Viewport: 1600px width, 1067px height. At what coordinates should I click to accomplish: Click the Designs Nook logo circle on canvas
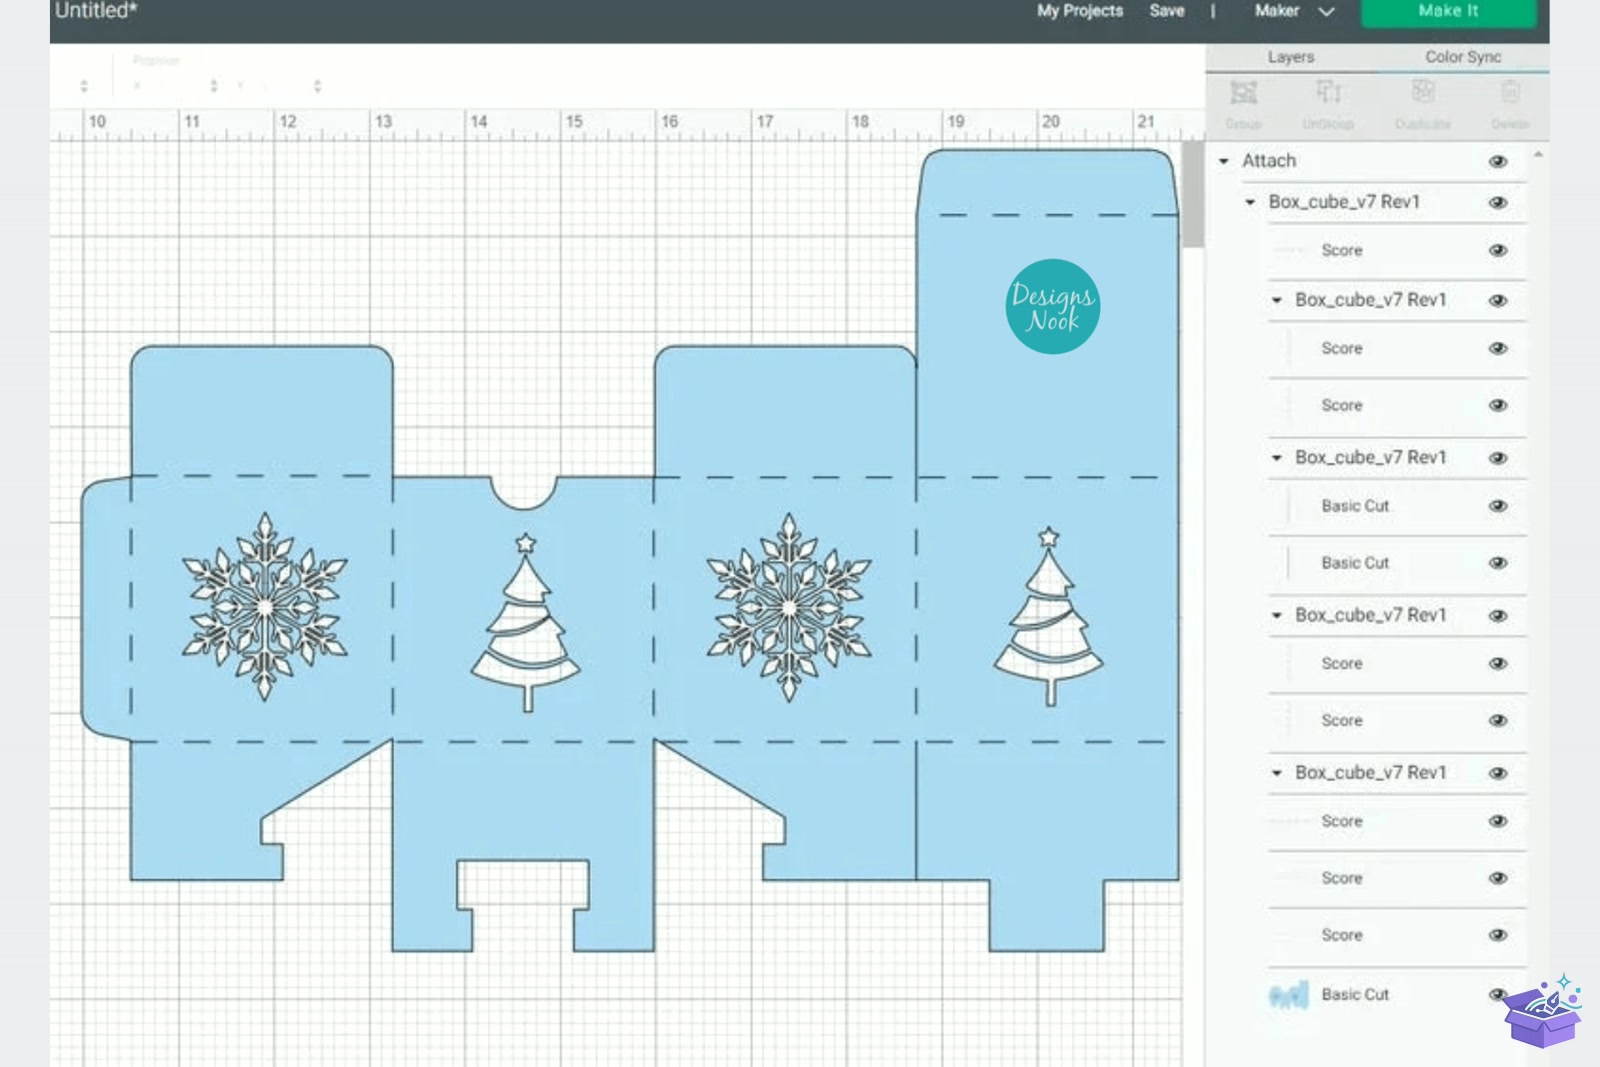coord(1052,307)
